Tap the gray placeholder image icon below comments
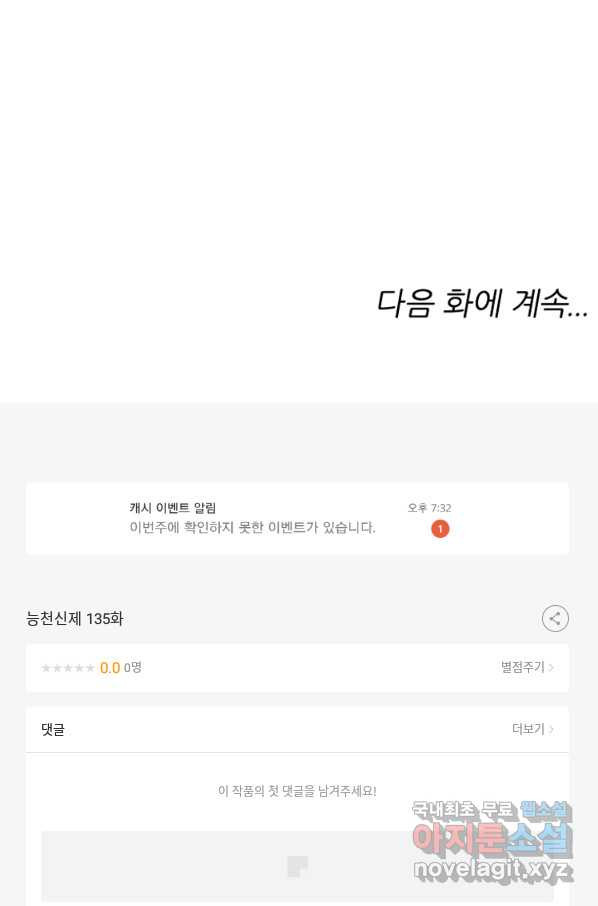 click(x=298, y=866)
